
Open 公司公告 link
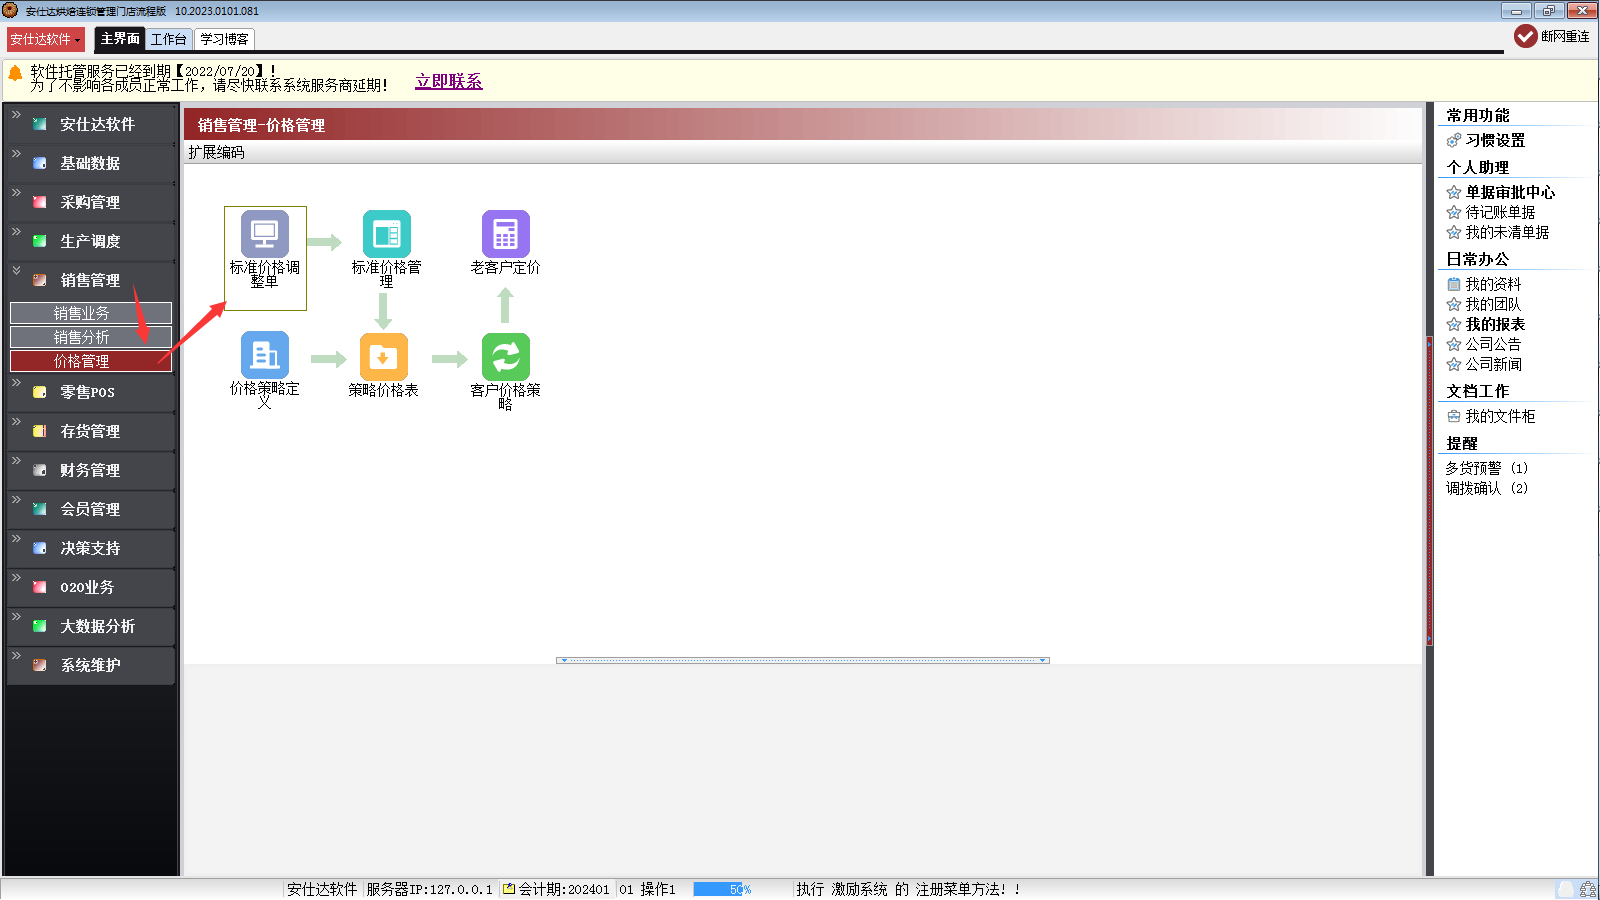tap(1493, 344)
